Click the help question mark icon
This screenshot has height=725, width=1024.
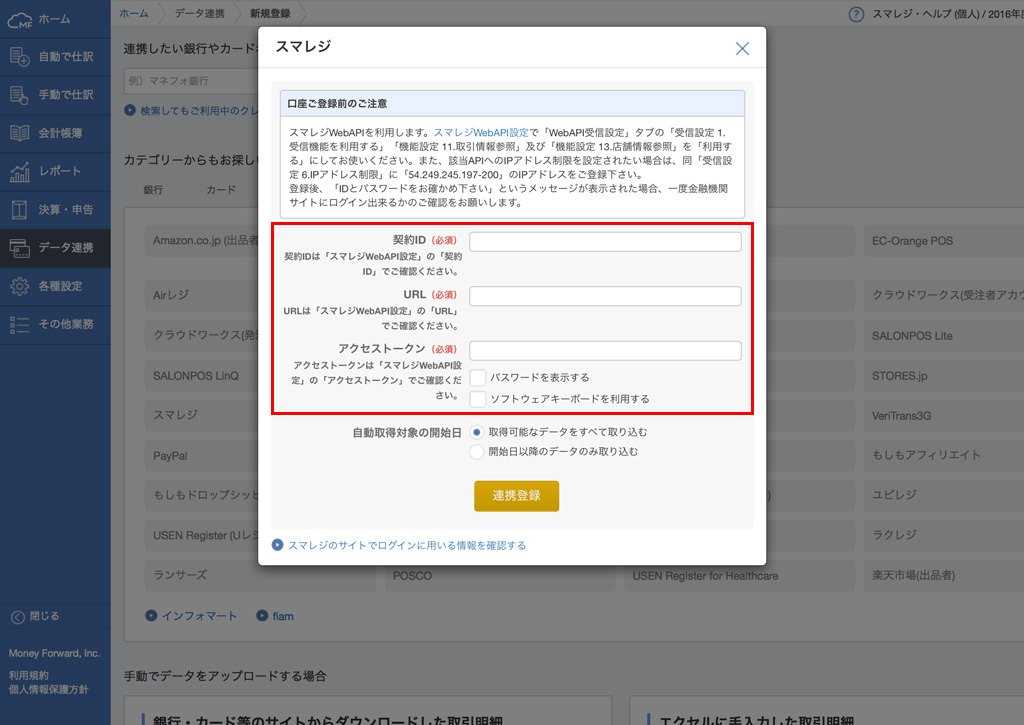[856, 14]
